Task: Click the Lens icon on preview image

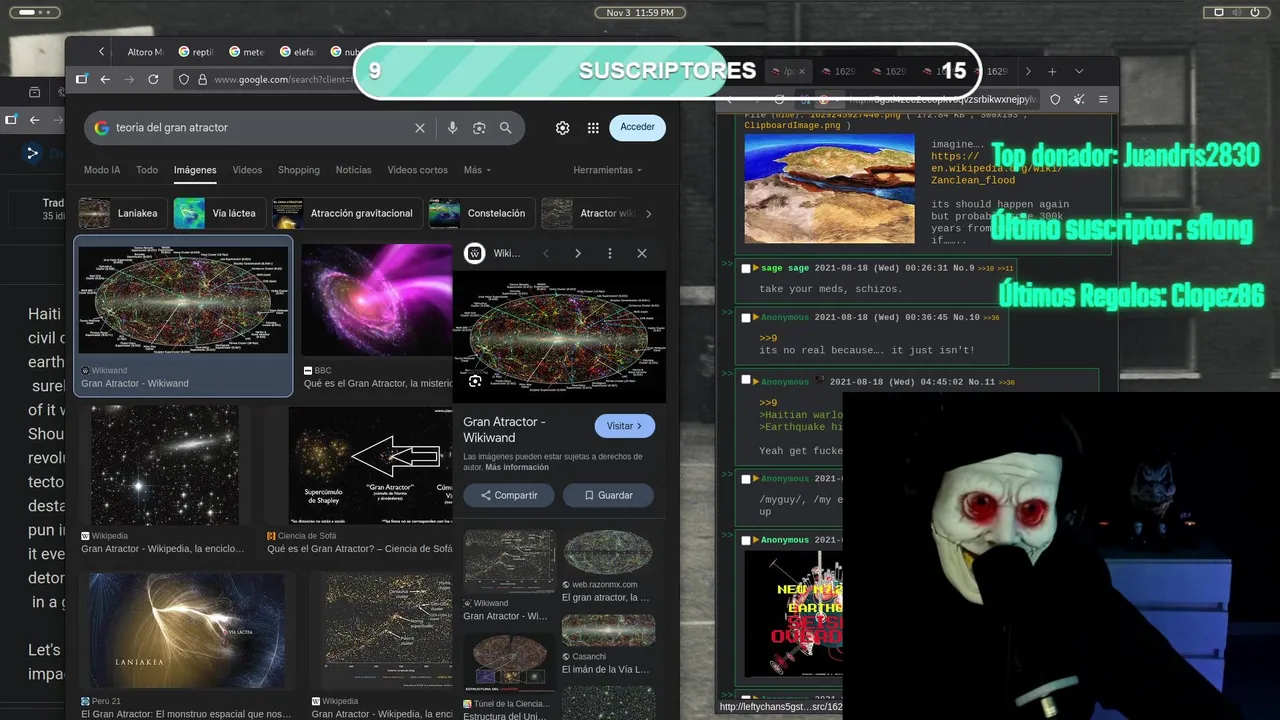Action: (x=475, y=381)
